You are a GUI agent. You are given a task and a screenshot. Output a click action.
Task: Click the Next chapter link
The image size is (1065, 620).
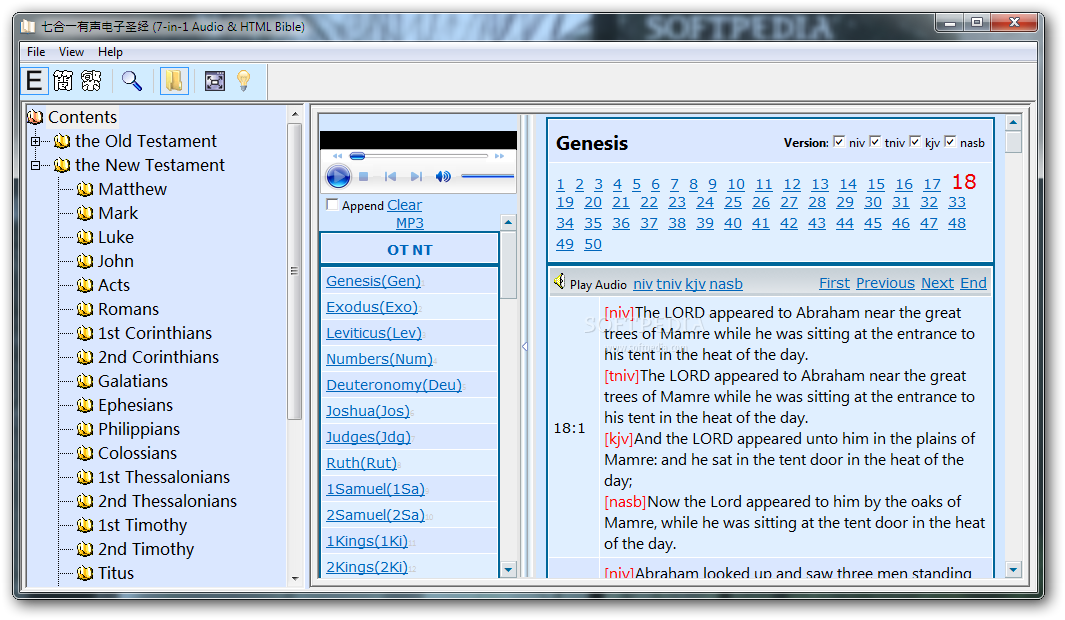coord(937,283)
